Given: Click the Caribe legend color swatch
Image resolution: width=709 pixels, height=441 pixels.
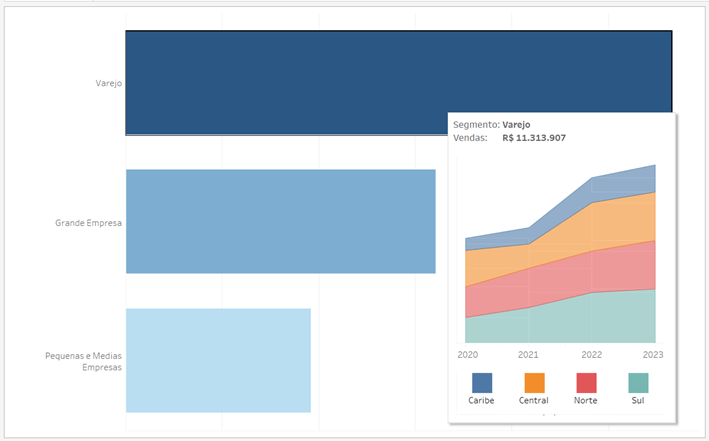Looking at the screenshot, I should pos(482,383).
